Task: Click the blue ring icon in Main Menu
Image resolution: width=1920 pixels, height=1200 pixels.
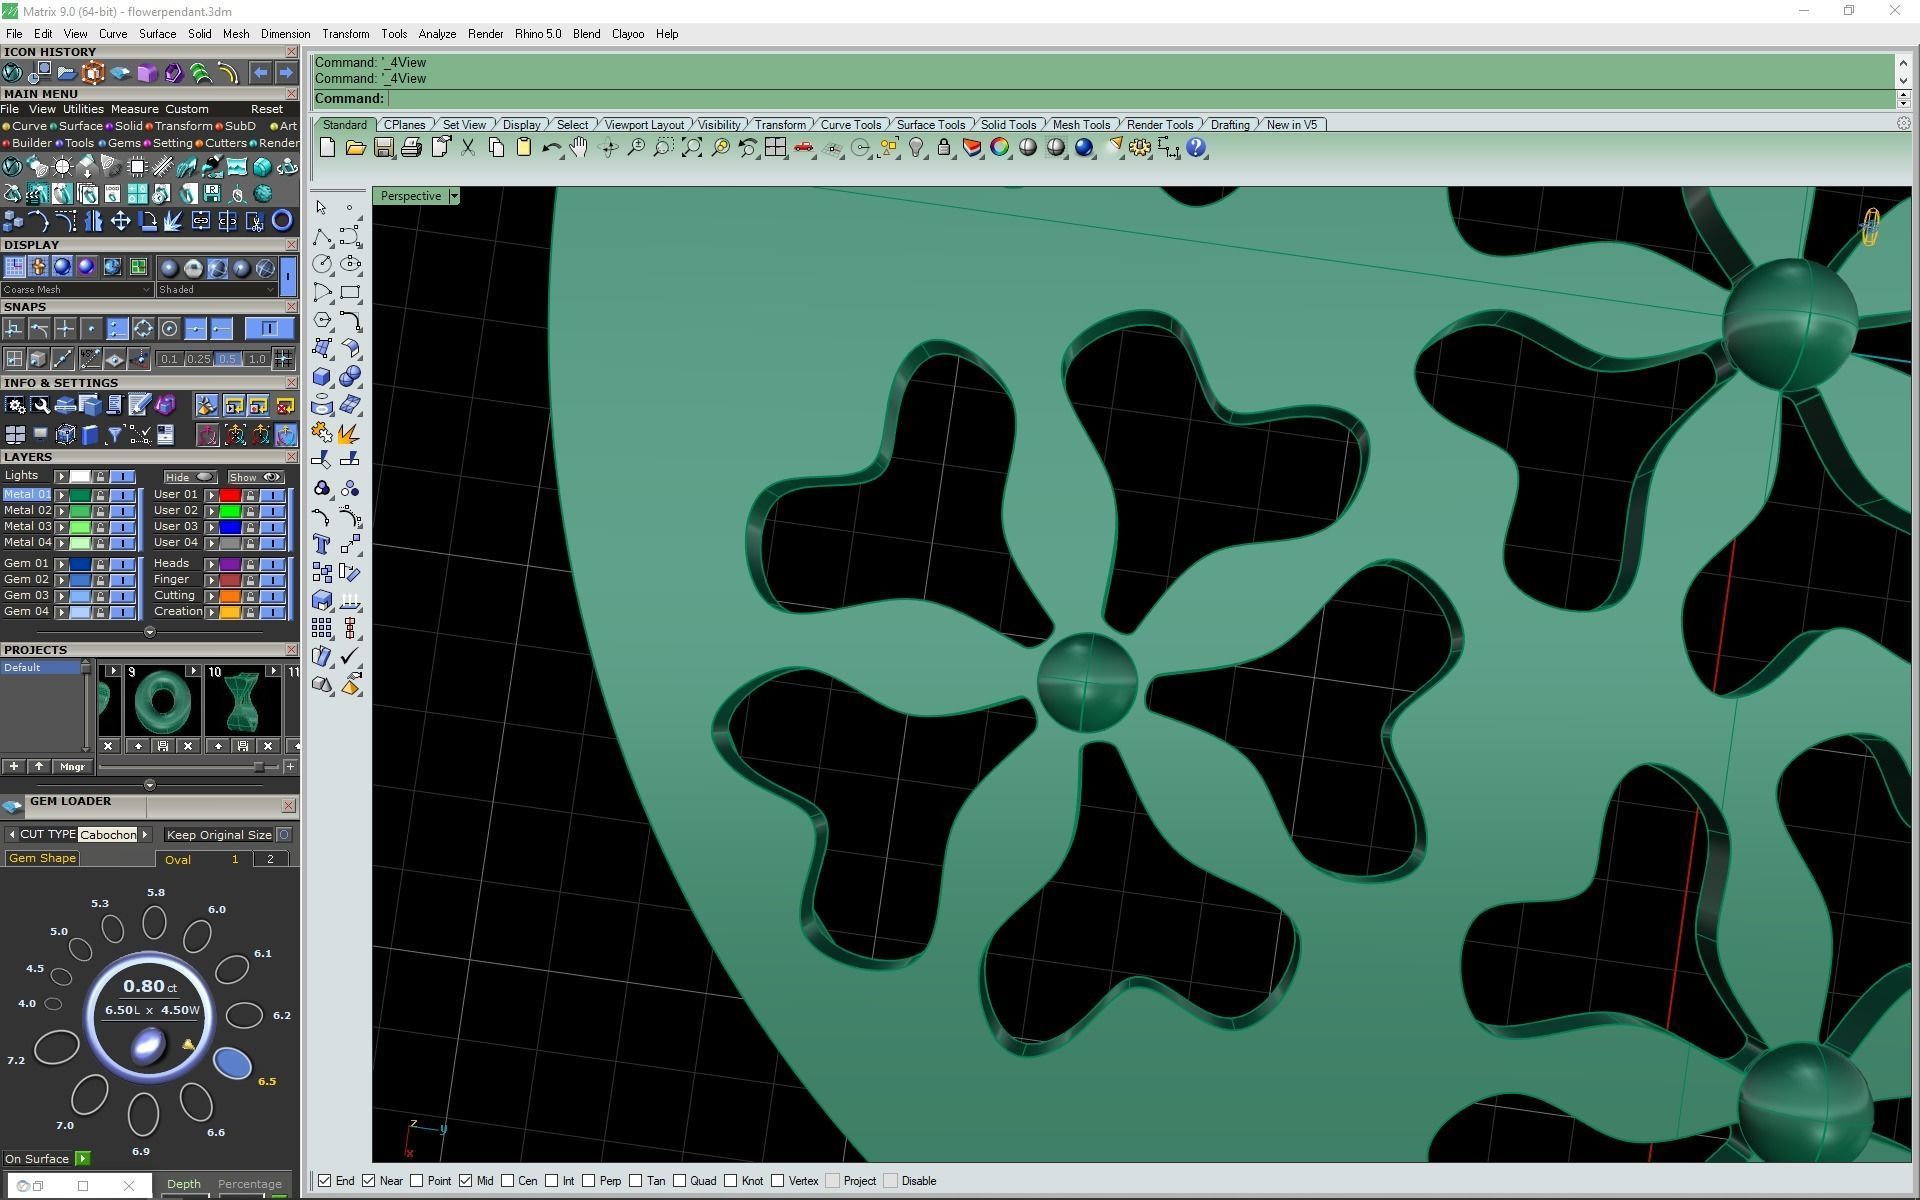Action: tap(282, 221)
